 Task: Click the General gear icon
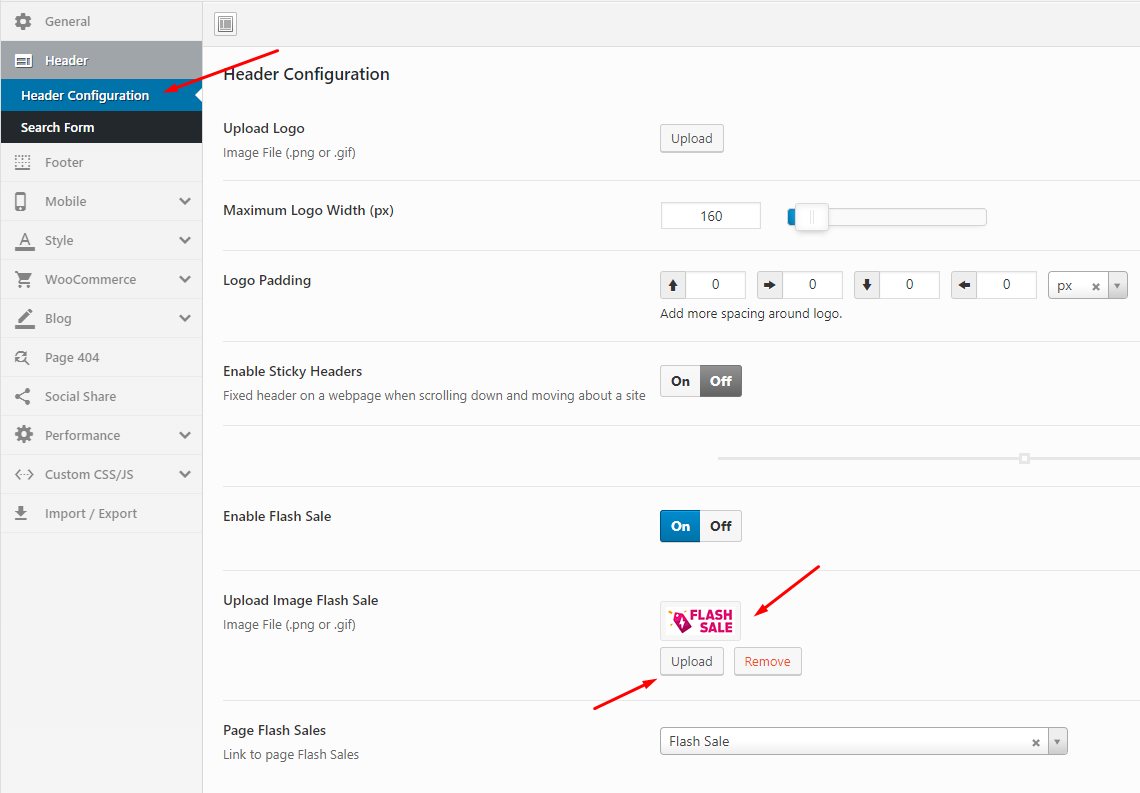click(x=23, y=21)
